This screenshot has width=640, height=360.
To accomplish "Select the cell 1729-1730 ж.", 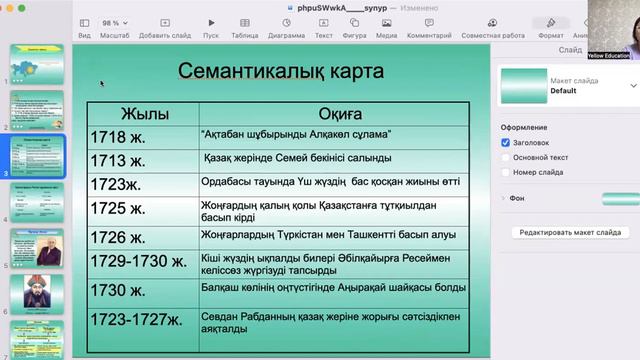I will point(143,264).
